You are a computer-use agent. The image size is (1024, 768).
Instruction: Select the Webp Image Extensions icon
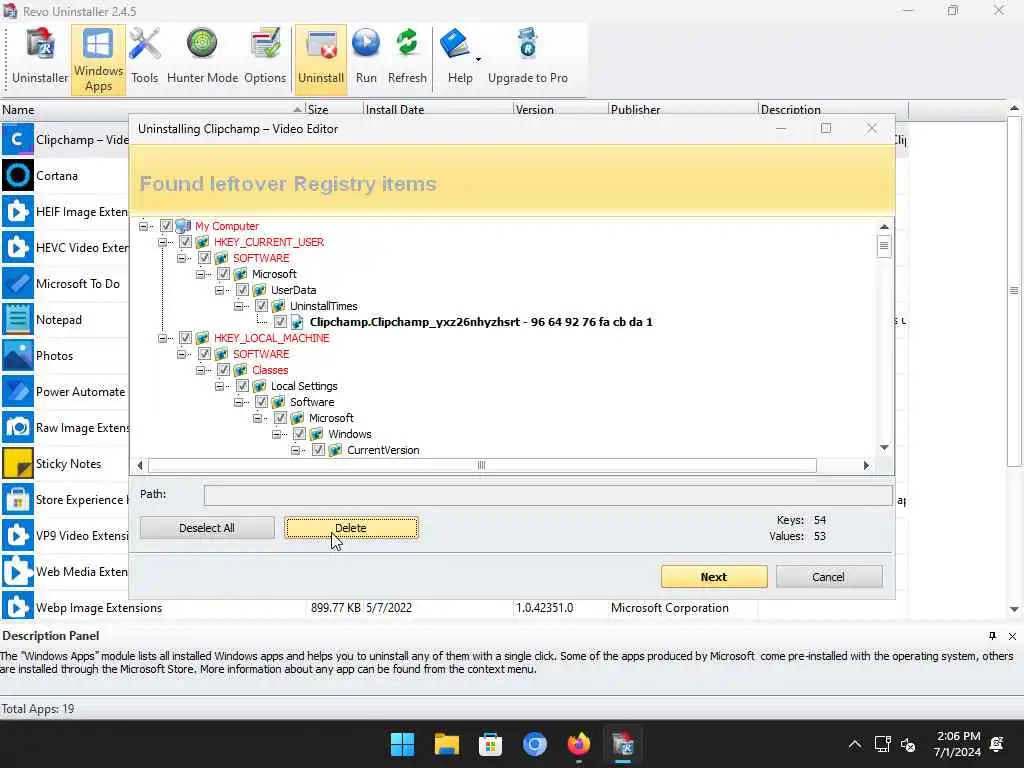click(18, 607)
